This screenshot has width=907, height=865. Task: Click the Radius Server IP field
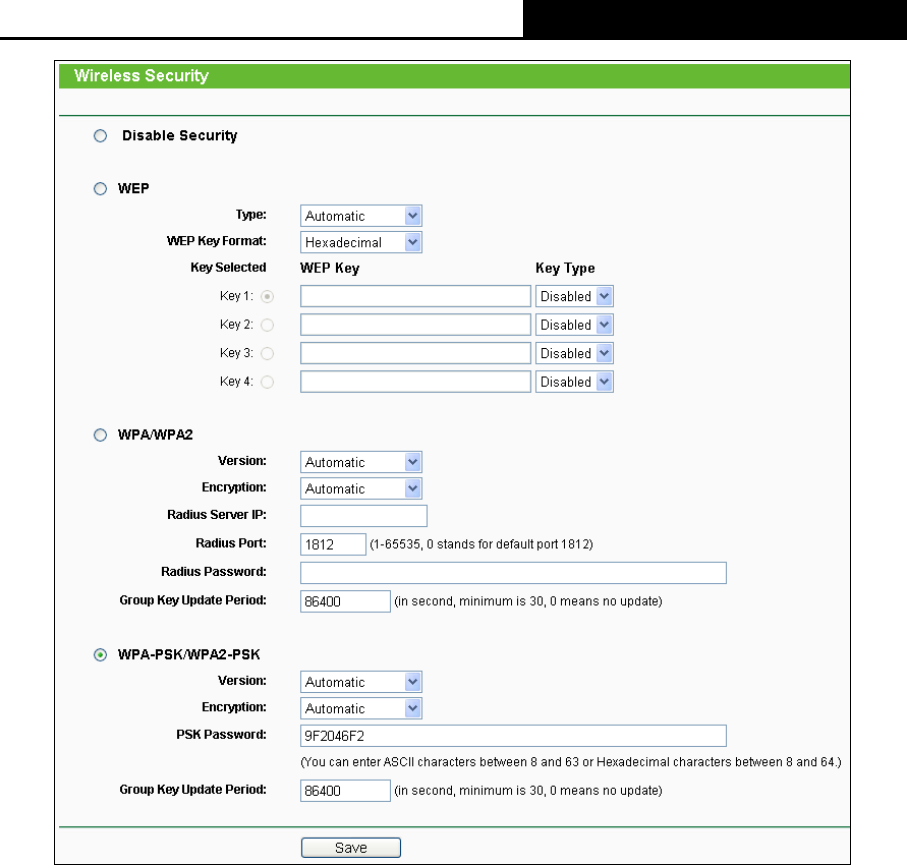click(x=363, y=516)
